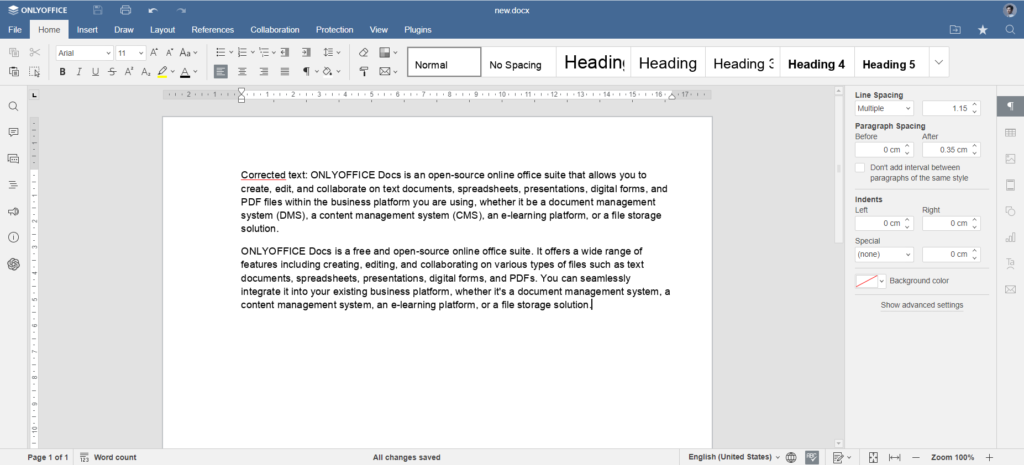Image resolution: width=1024 pixels, height=465 pixels.
Task: Open the Table settings icon in the right sidebar
Action: 1010,133
